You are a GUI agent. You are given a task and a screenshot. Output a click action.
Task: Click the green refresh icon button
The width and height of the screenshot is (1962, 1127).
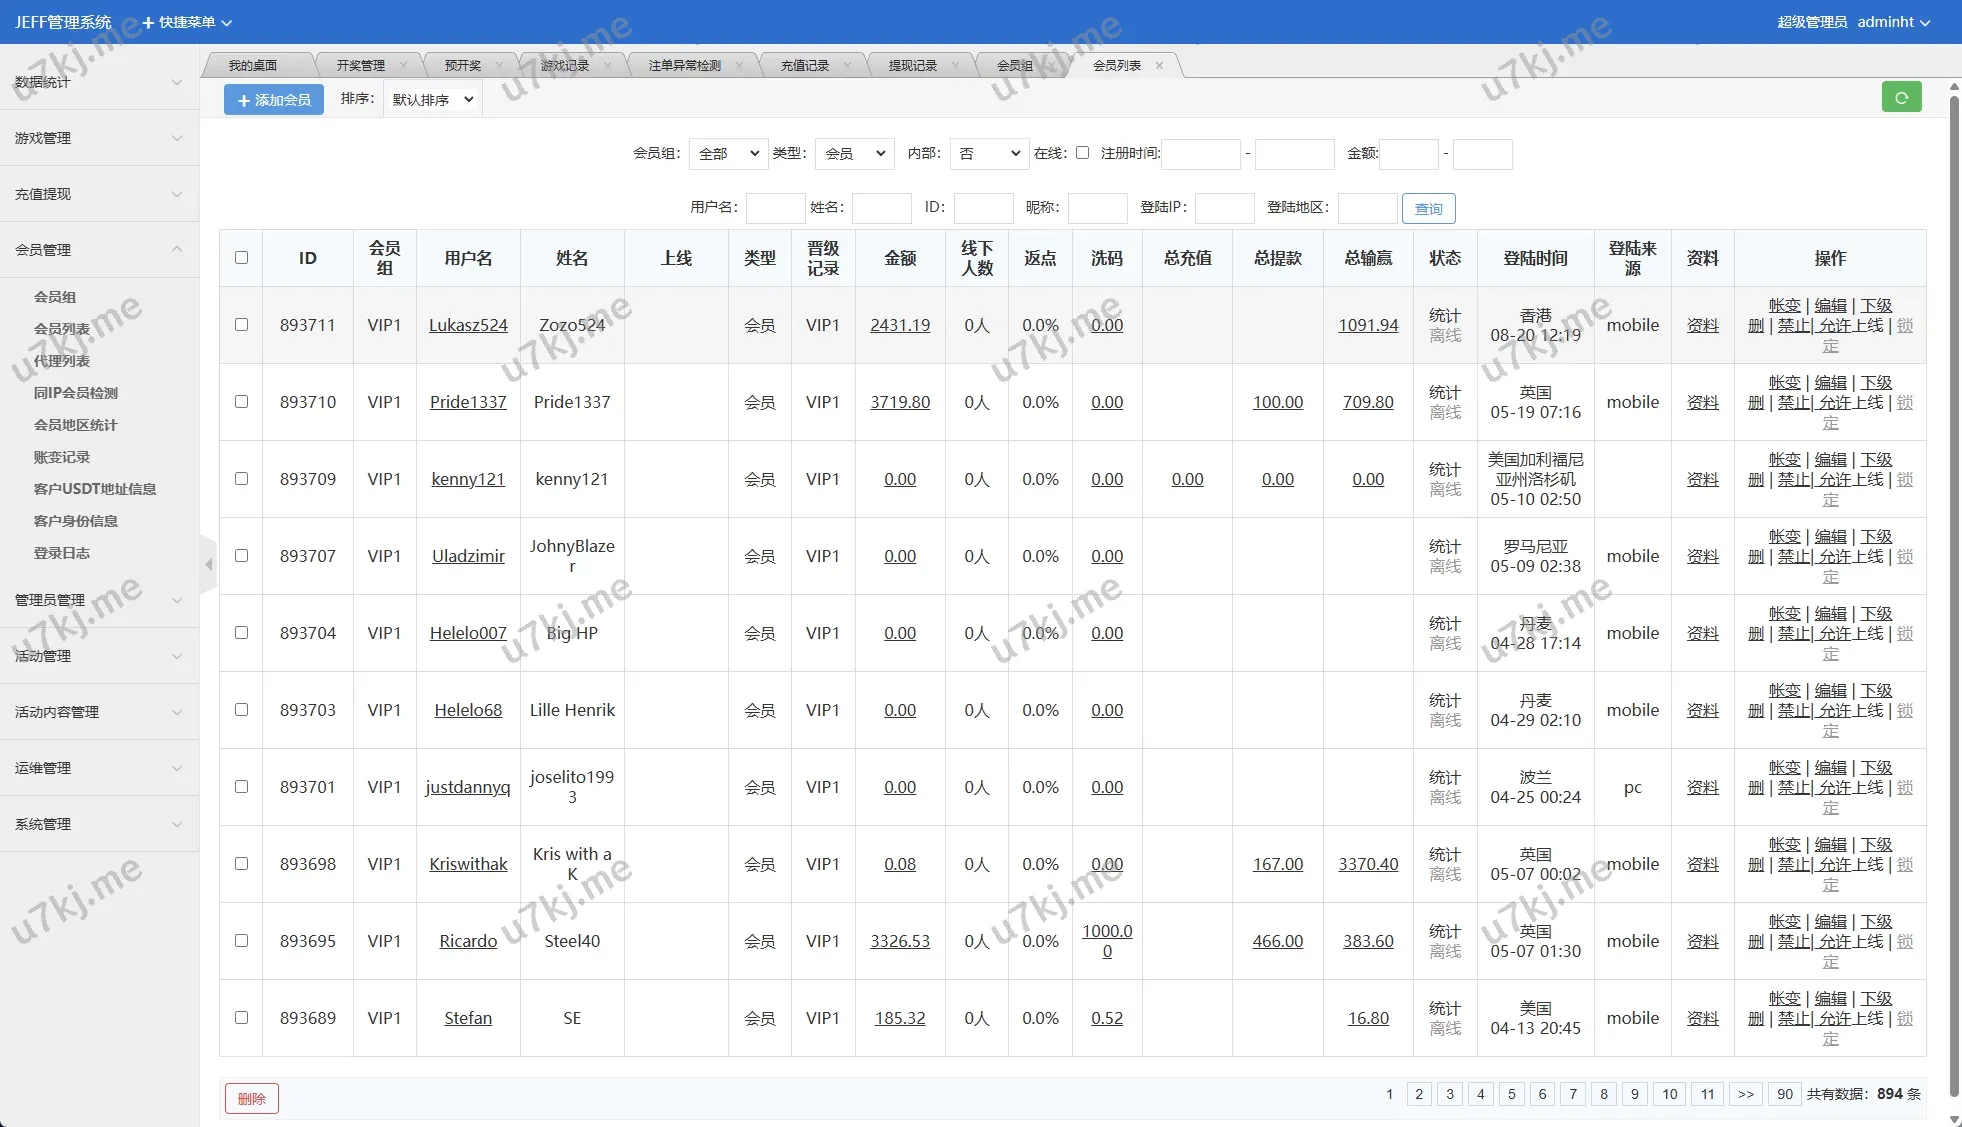(1901, 97)
